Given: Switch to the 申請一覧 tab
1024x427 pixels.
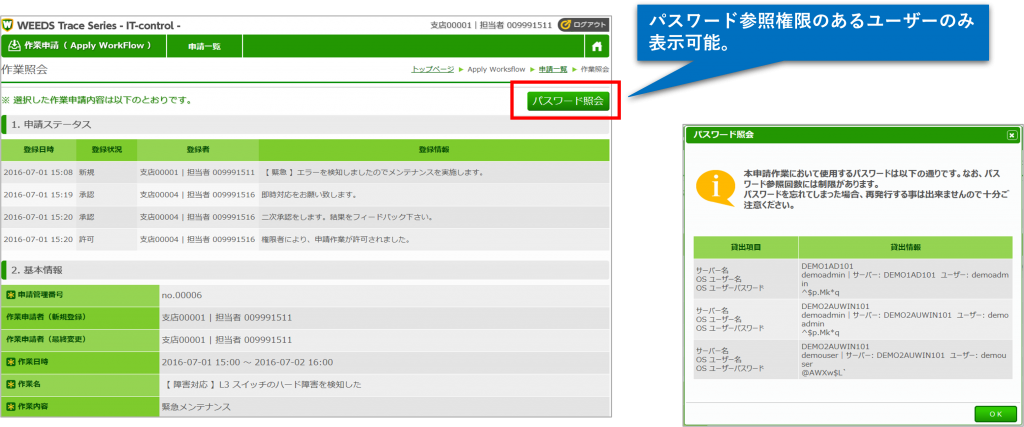Looking at the screenshot, I should pos(204,46).
